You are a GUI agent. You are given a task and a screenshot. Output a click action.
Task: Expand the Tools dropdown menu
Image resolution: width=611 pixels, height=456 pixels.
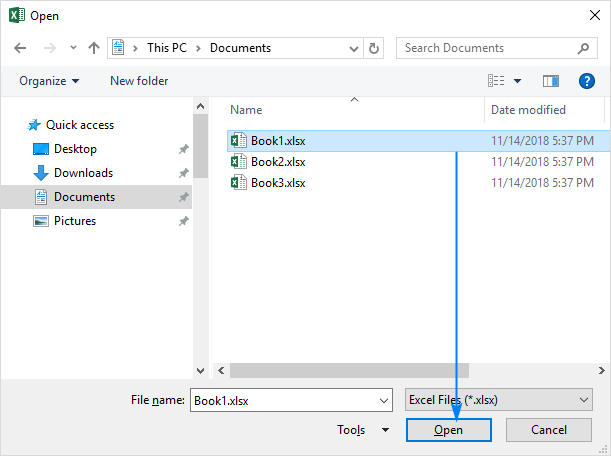[x=364, y=430]
